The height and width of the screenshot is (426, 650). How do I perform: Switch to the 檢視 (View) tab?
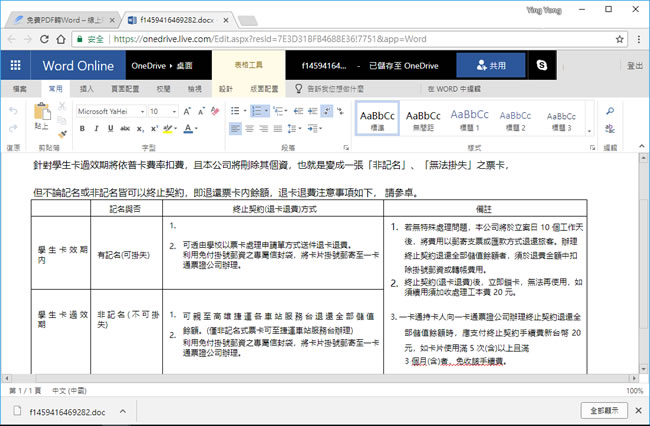click(194, 89)
